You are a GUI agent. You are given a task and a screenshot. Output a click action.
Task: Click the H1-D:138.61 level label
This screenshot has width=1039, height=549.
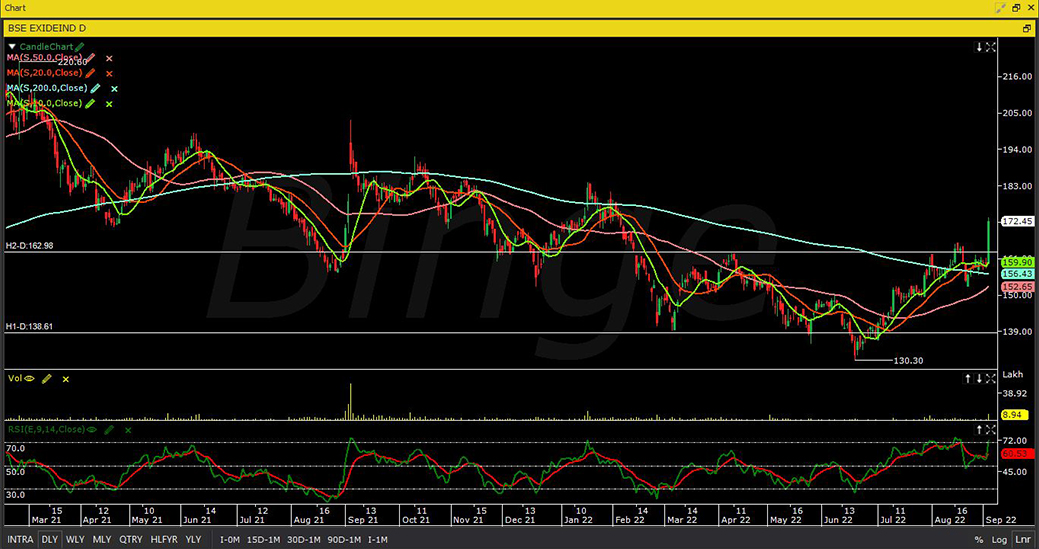pos(30,327)
